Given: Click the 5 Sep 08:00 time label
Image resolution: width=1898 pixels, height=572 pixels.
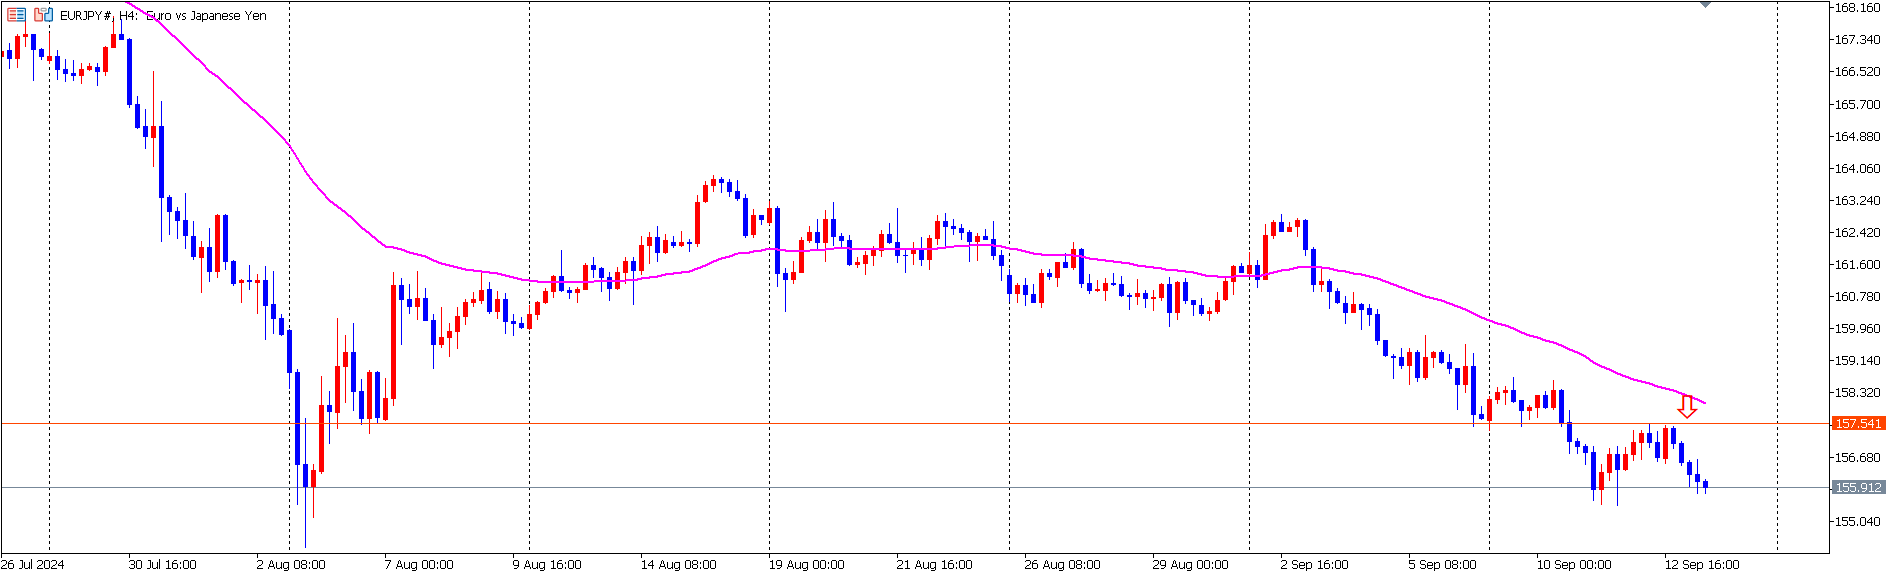Looking at the screenshot, I should 1443,564.
